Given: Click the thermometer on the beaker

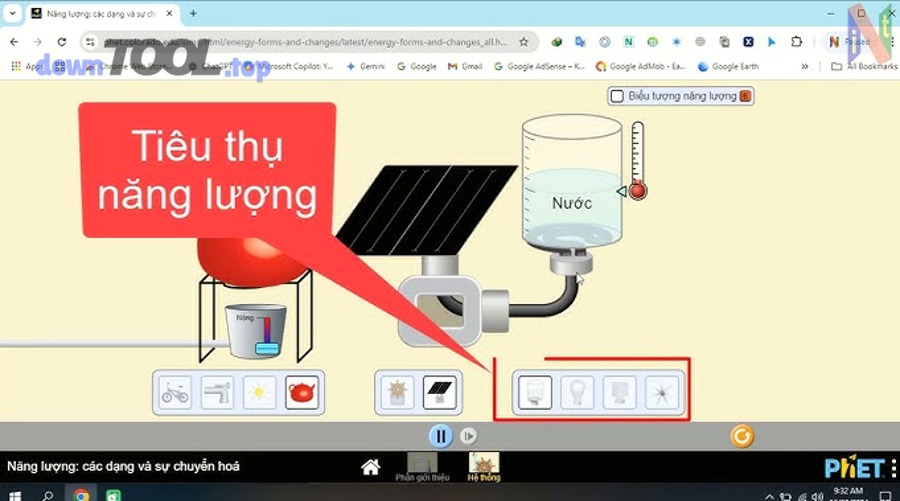Looking at the screenshot, I should pos(638,161).
